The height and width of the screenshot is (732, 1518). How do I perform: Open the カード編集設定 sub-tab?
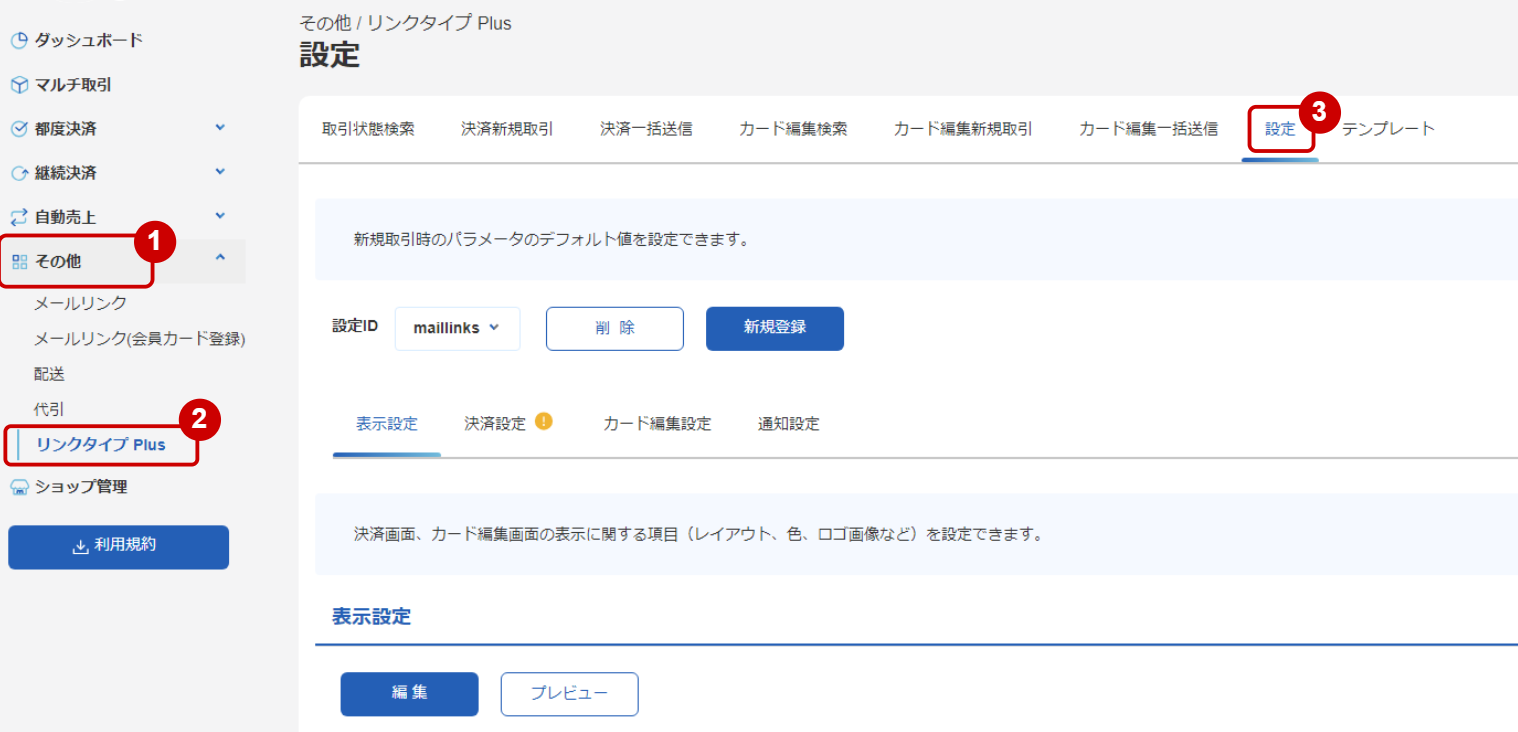point(657,424)
